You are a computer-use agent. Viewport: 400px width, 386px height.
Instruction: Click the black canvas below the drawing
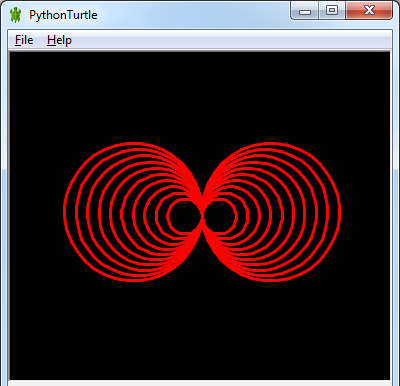(x=200, y=330)
